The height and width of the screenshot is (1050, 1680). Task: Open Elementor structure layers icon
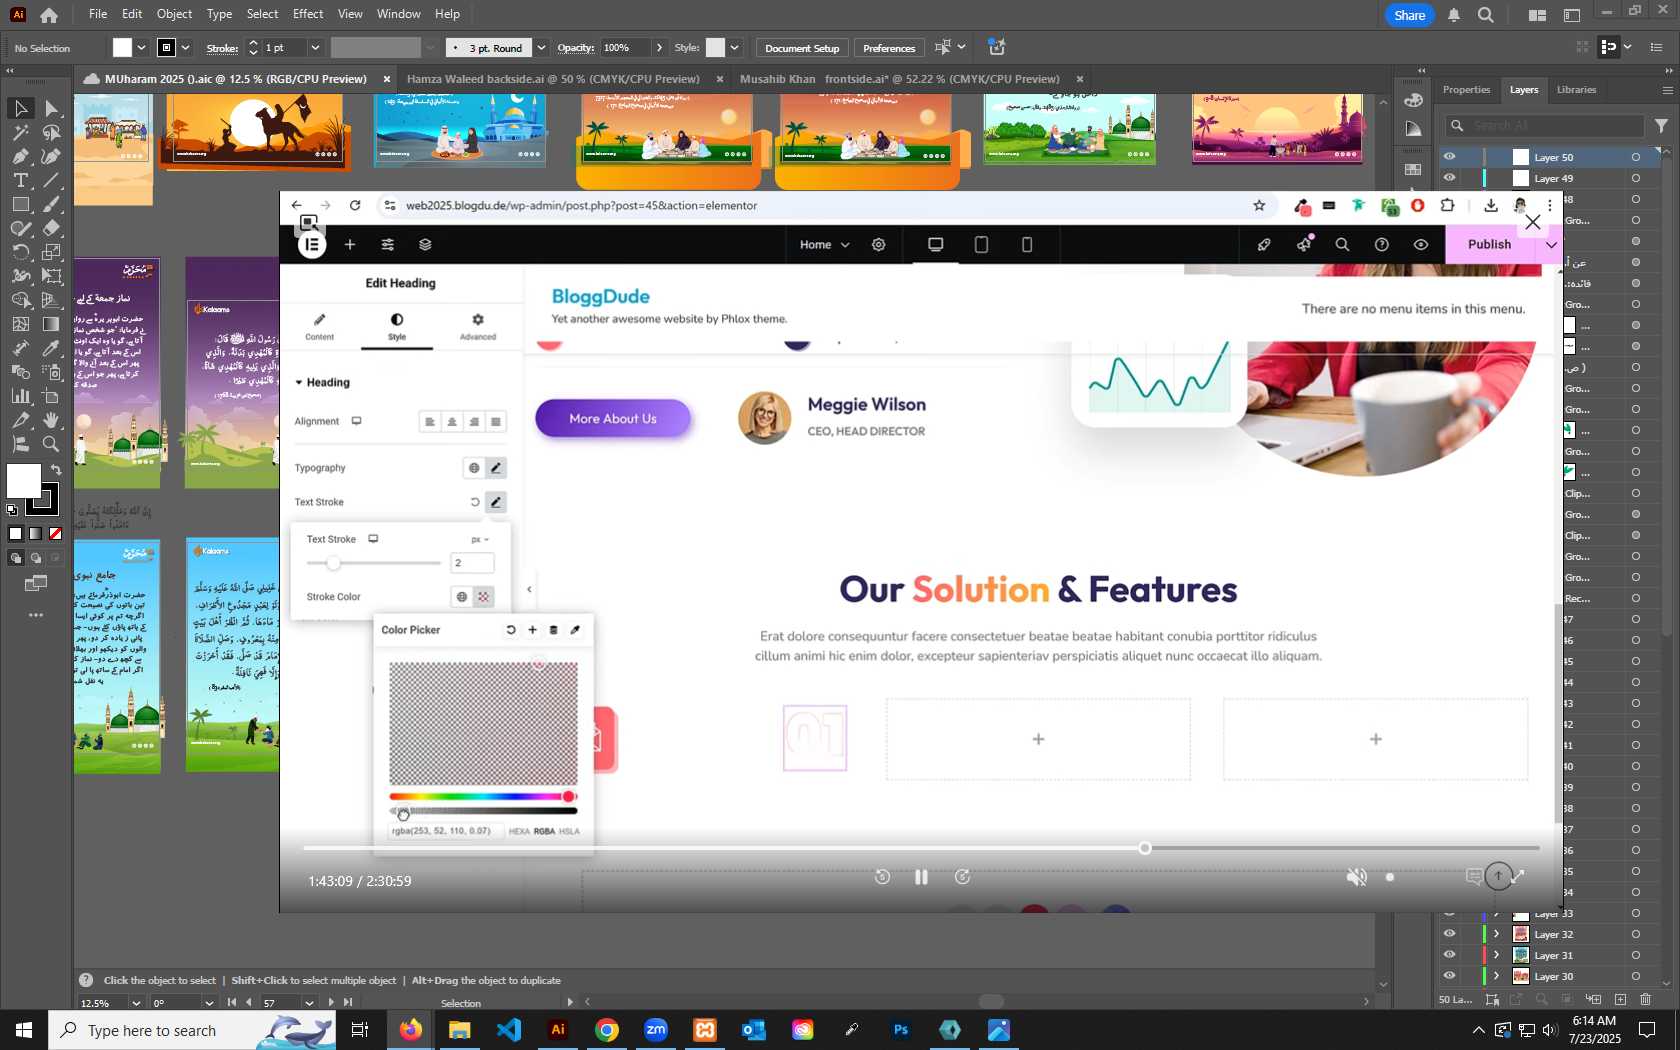(x=425, y=244)
